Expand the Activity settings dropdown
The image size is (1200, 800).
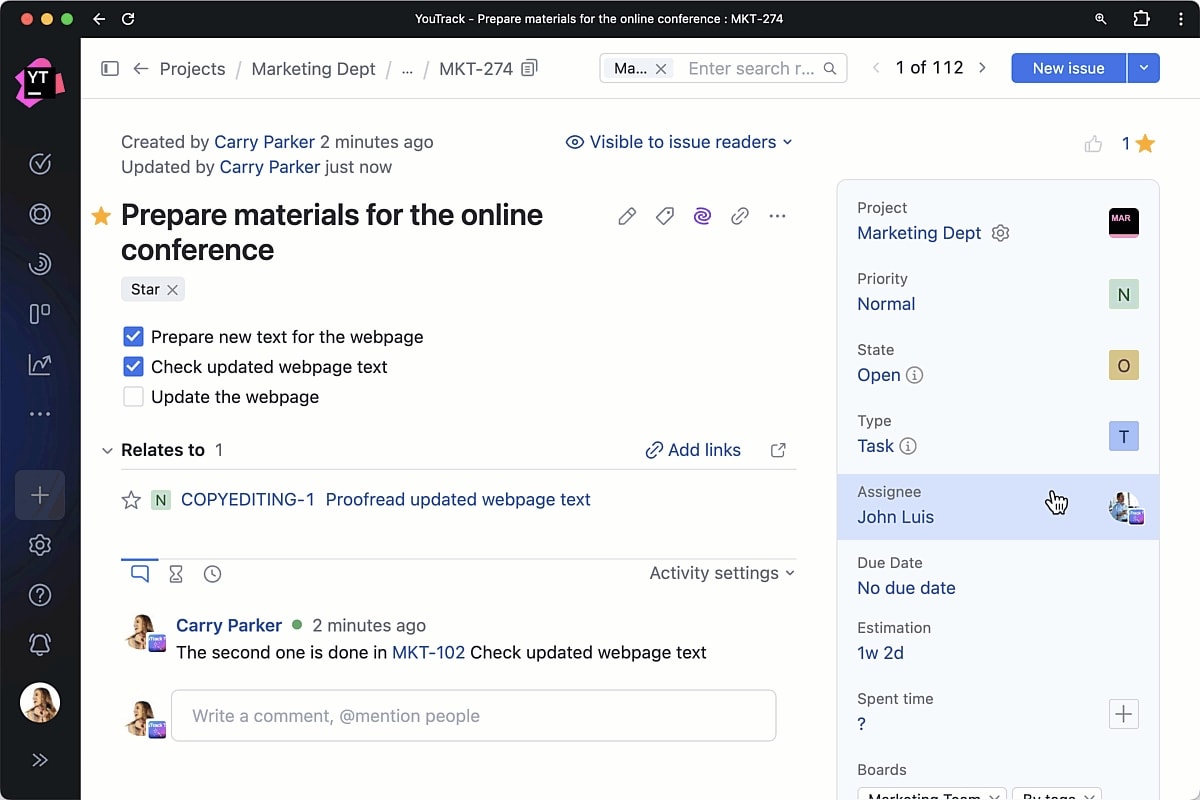pyautogui.click(x=722, y=573)
